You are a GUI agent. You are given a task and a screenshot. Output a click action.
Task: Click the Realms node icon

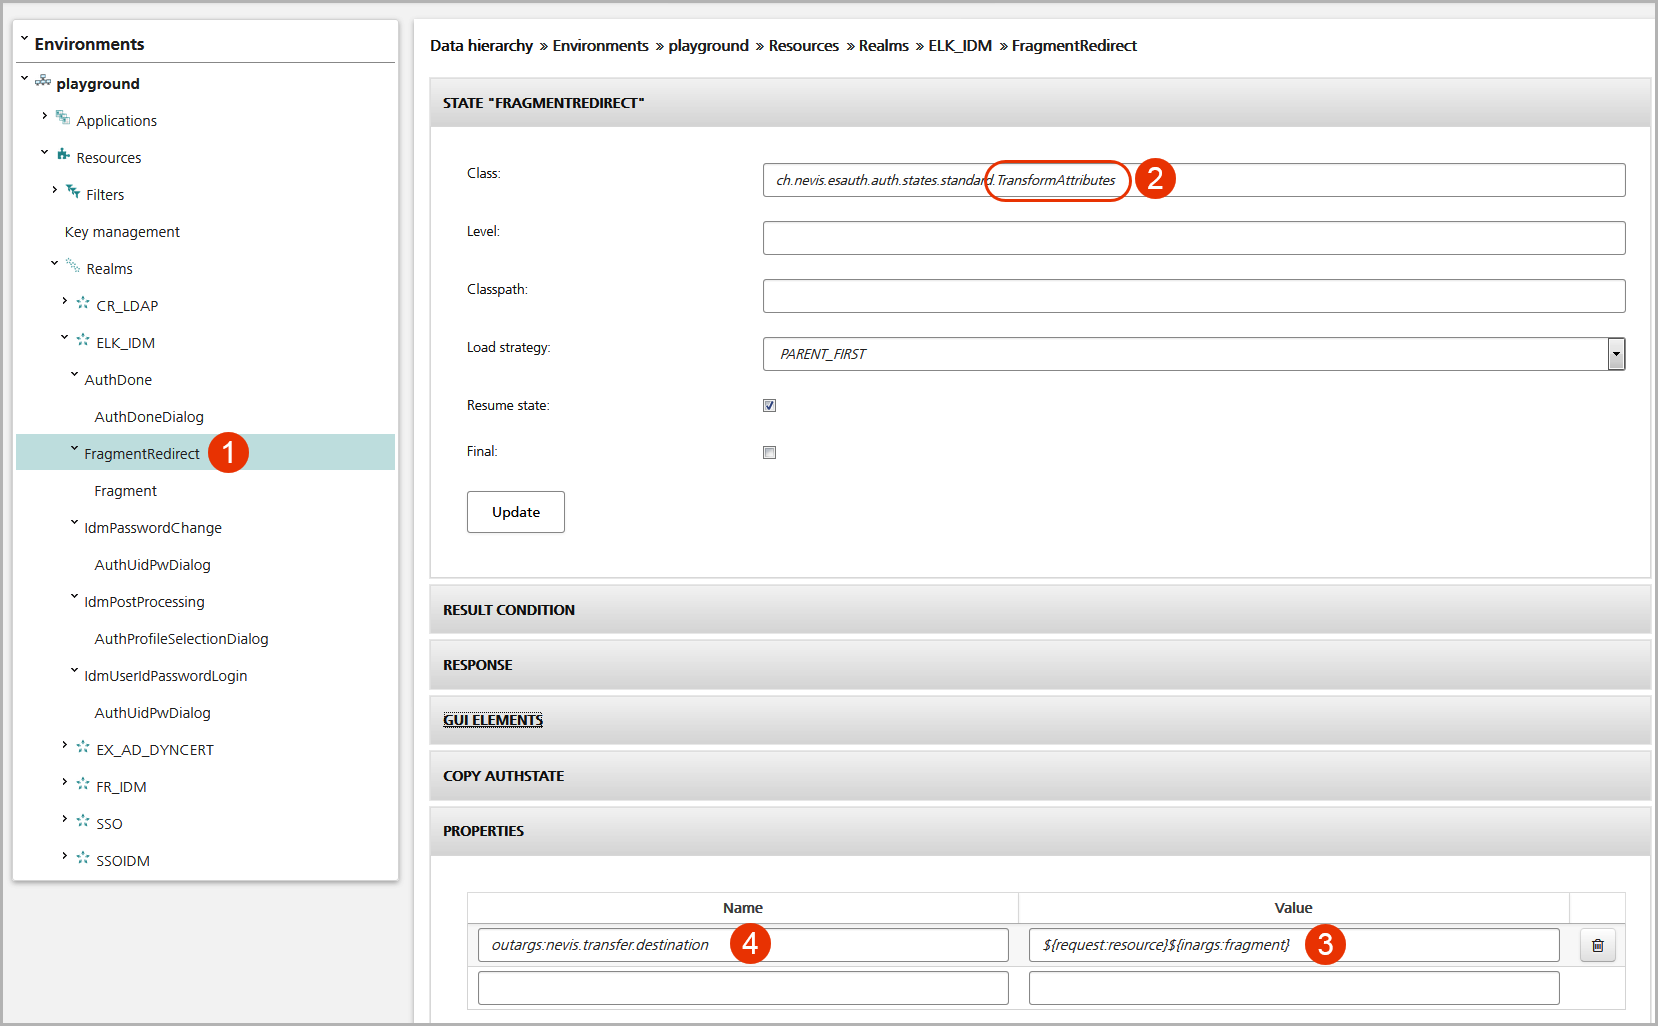point(73,265)
